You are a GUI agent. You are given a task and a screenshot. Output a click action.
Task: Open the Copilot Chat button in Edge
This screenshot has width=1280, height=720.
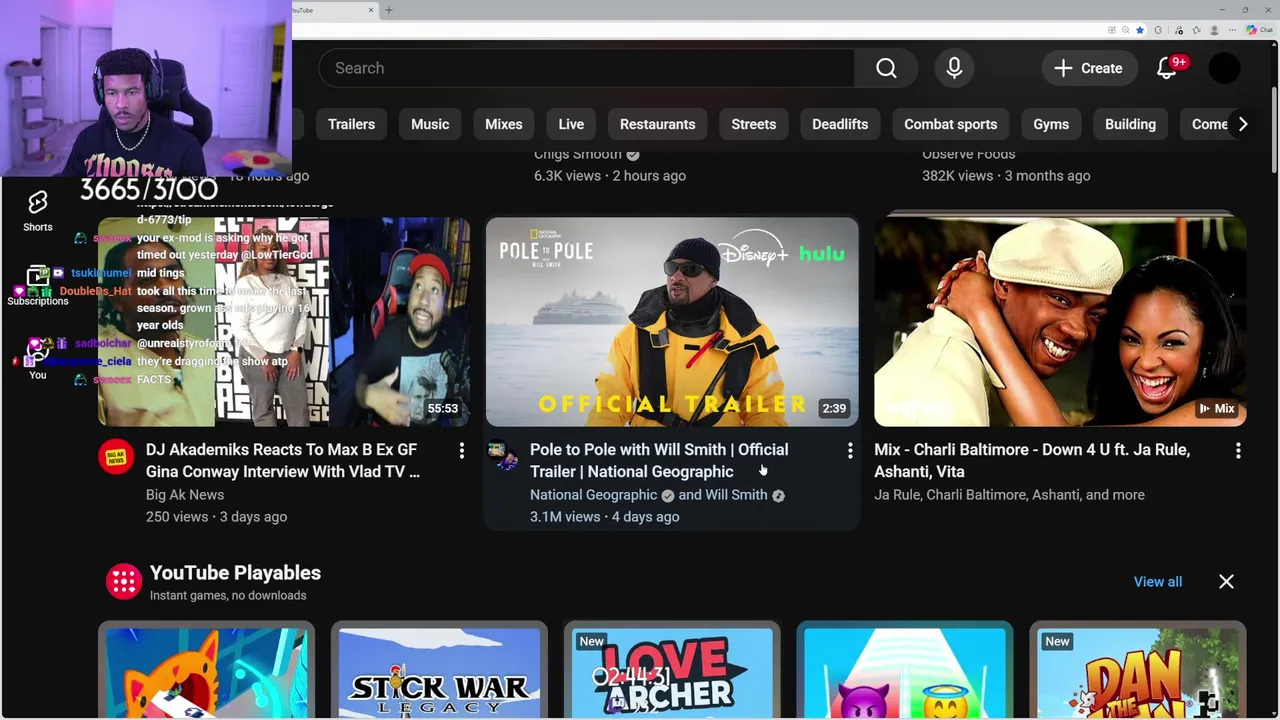pos(1258,30)
